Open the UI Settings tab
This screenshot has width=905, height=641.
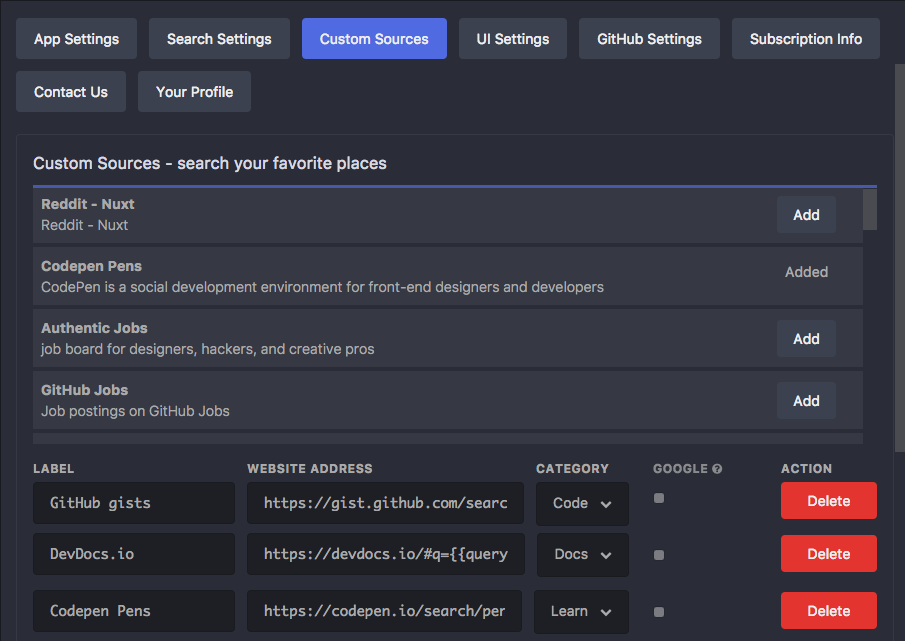pos(513,39)
